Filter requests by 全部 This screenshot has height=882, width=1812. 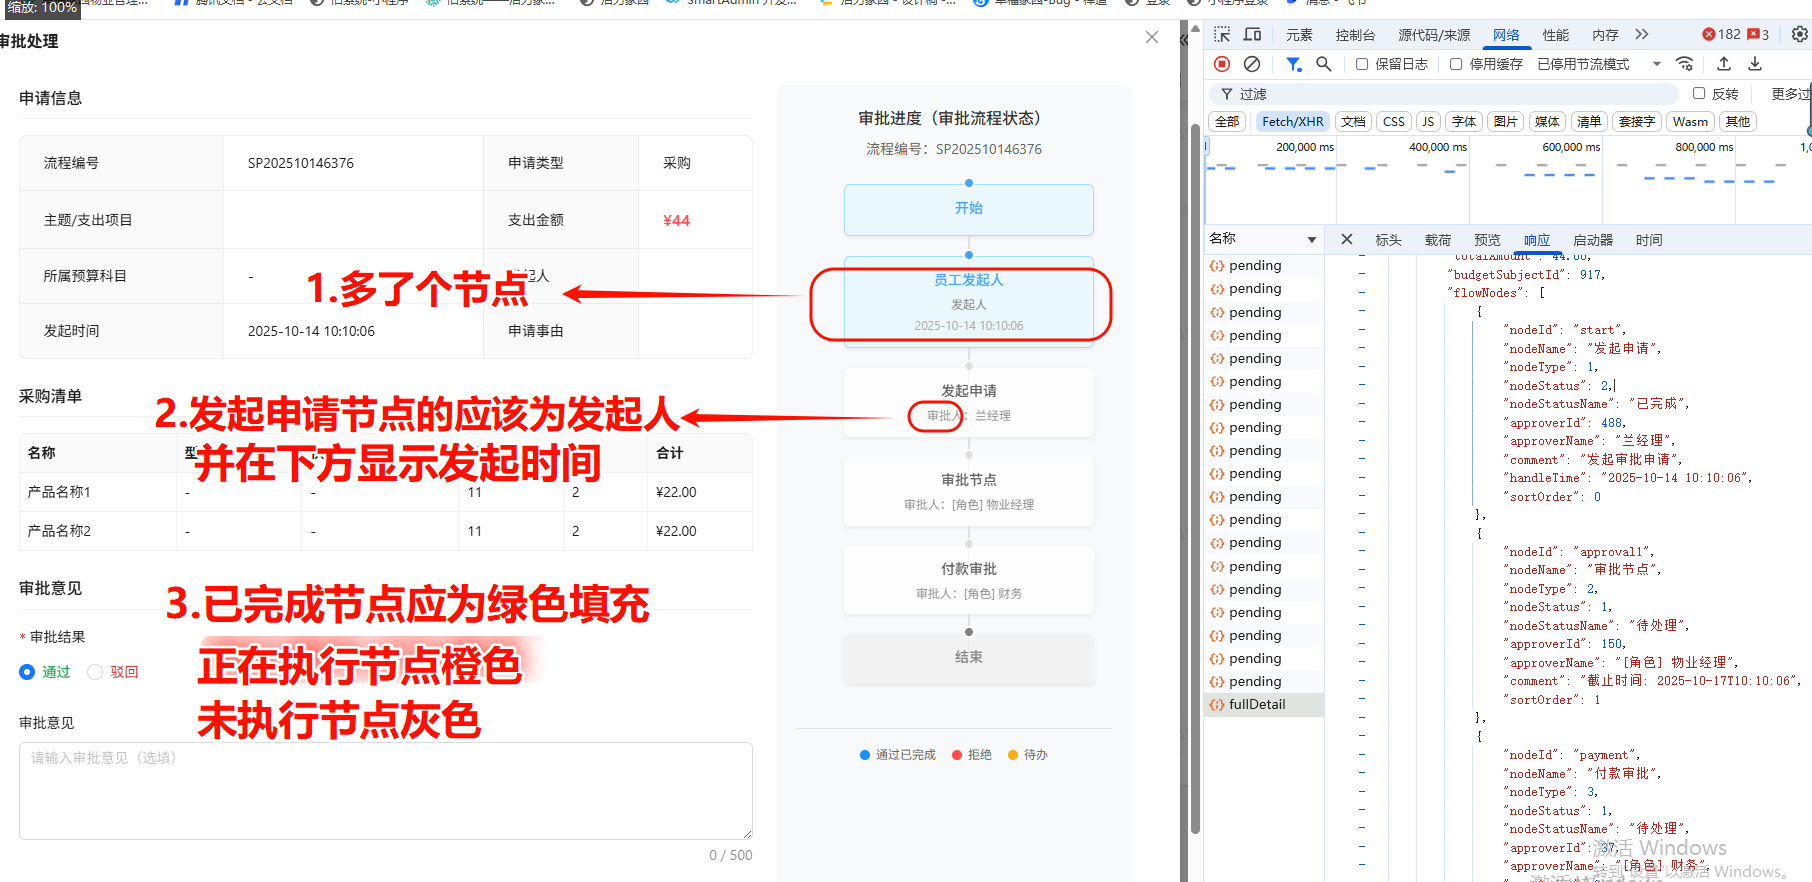click(1227, 122)
